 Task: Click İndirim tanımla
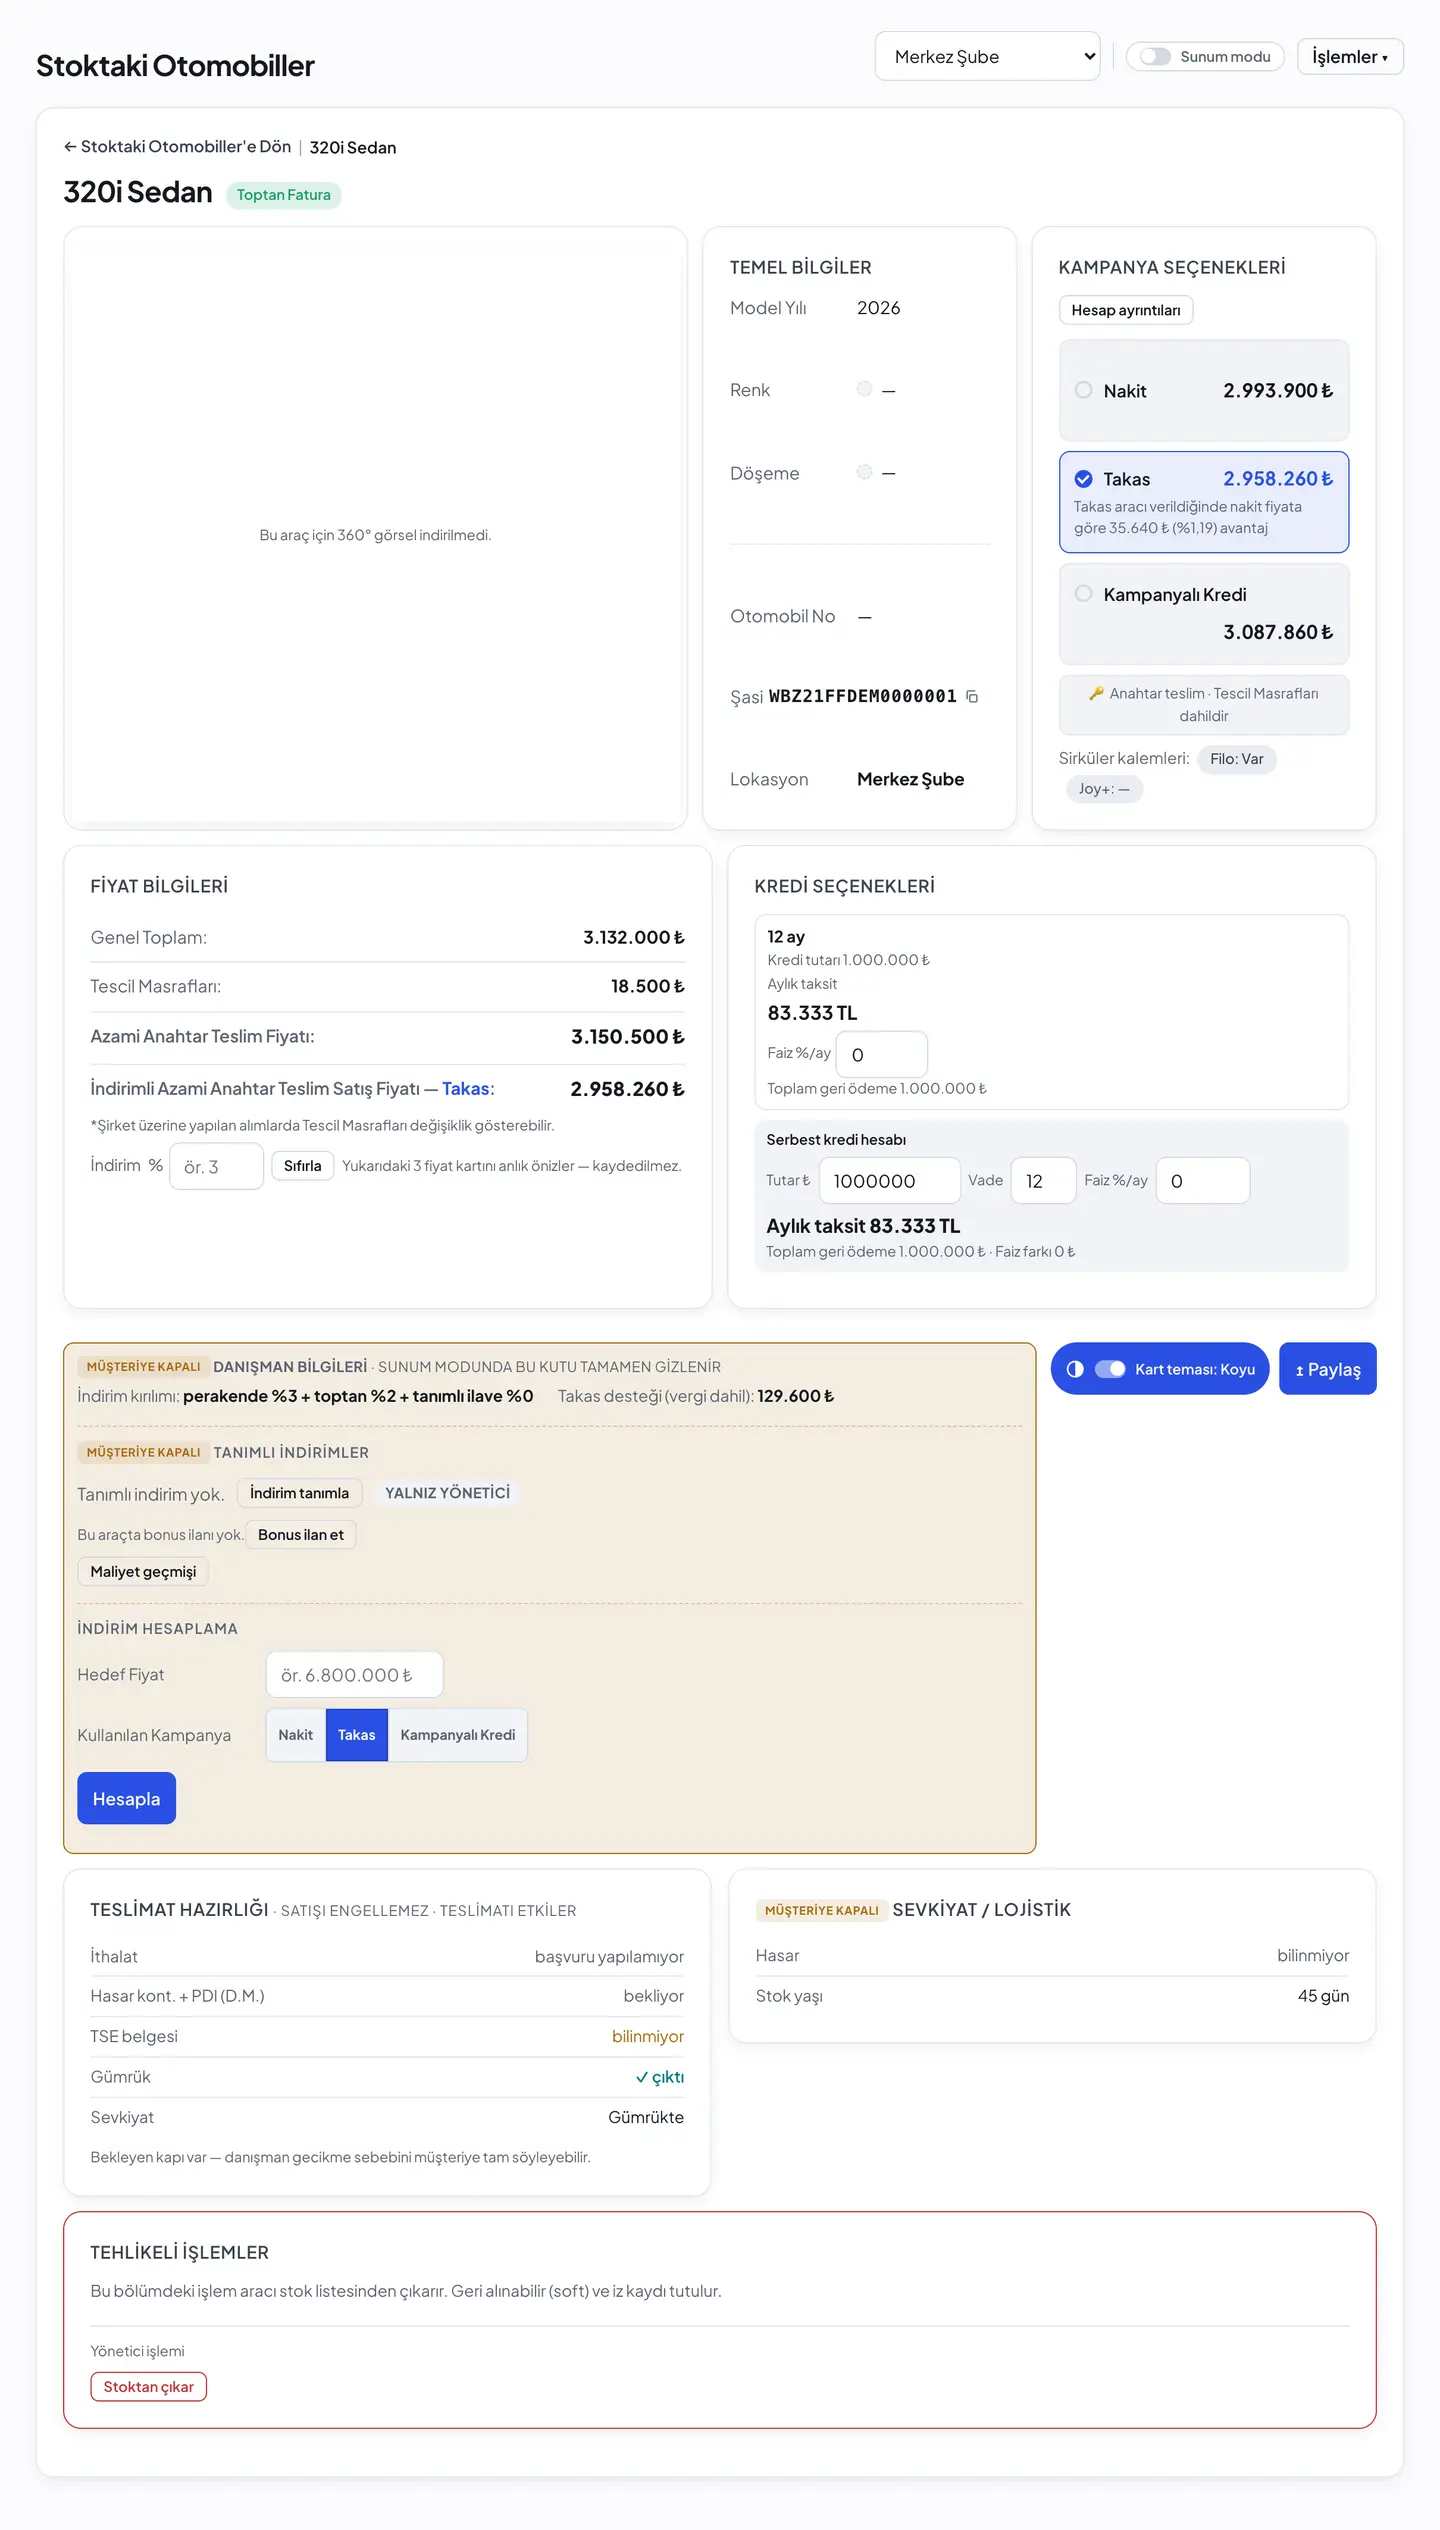[300, 1493]
